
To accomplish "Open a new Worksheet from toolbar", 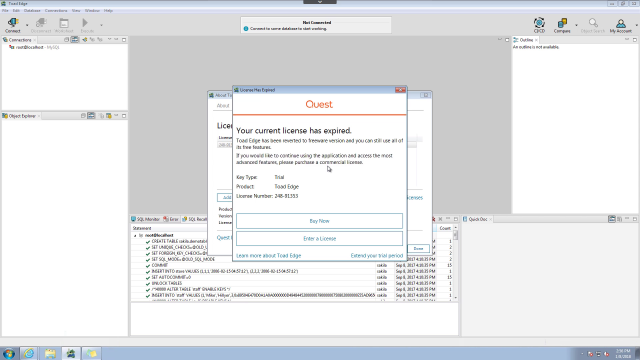I will coord(64,25).
